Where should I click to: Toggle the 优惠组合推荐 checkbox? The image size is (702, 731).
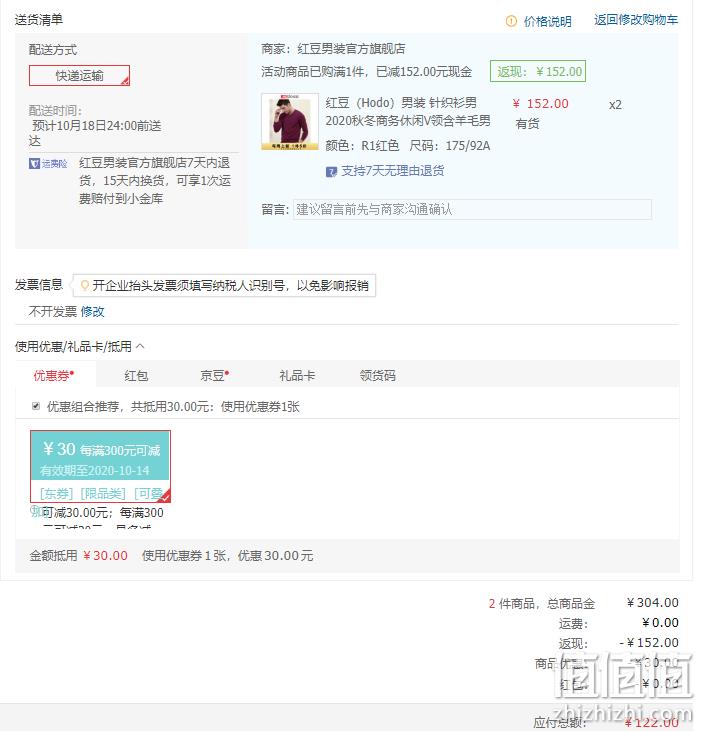36,406
